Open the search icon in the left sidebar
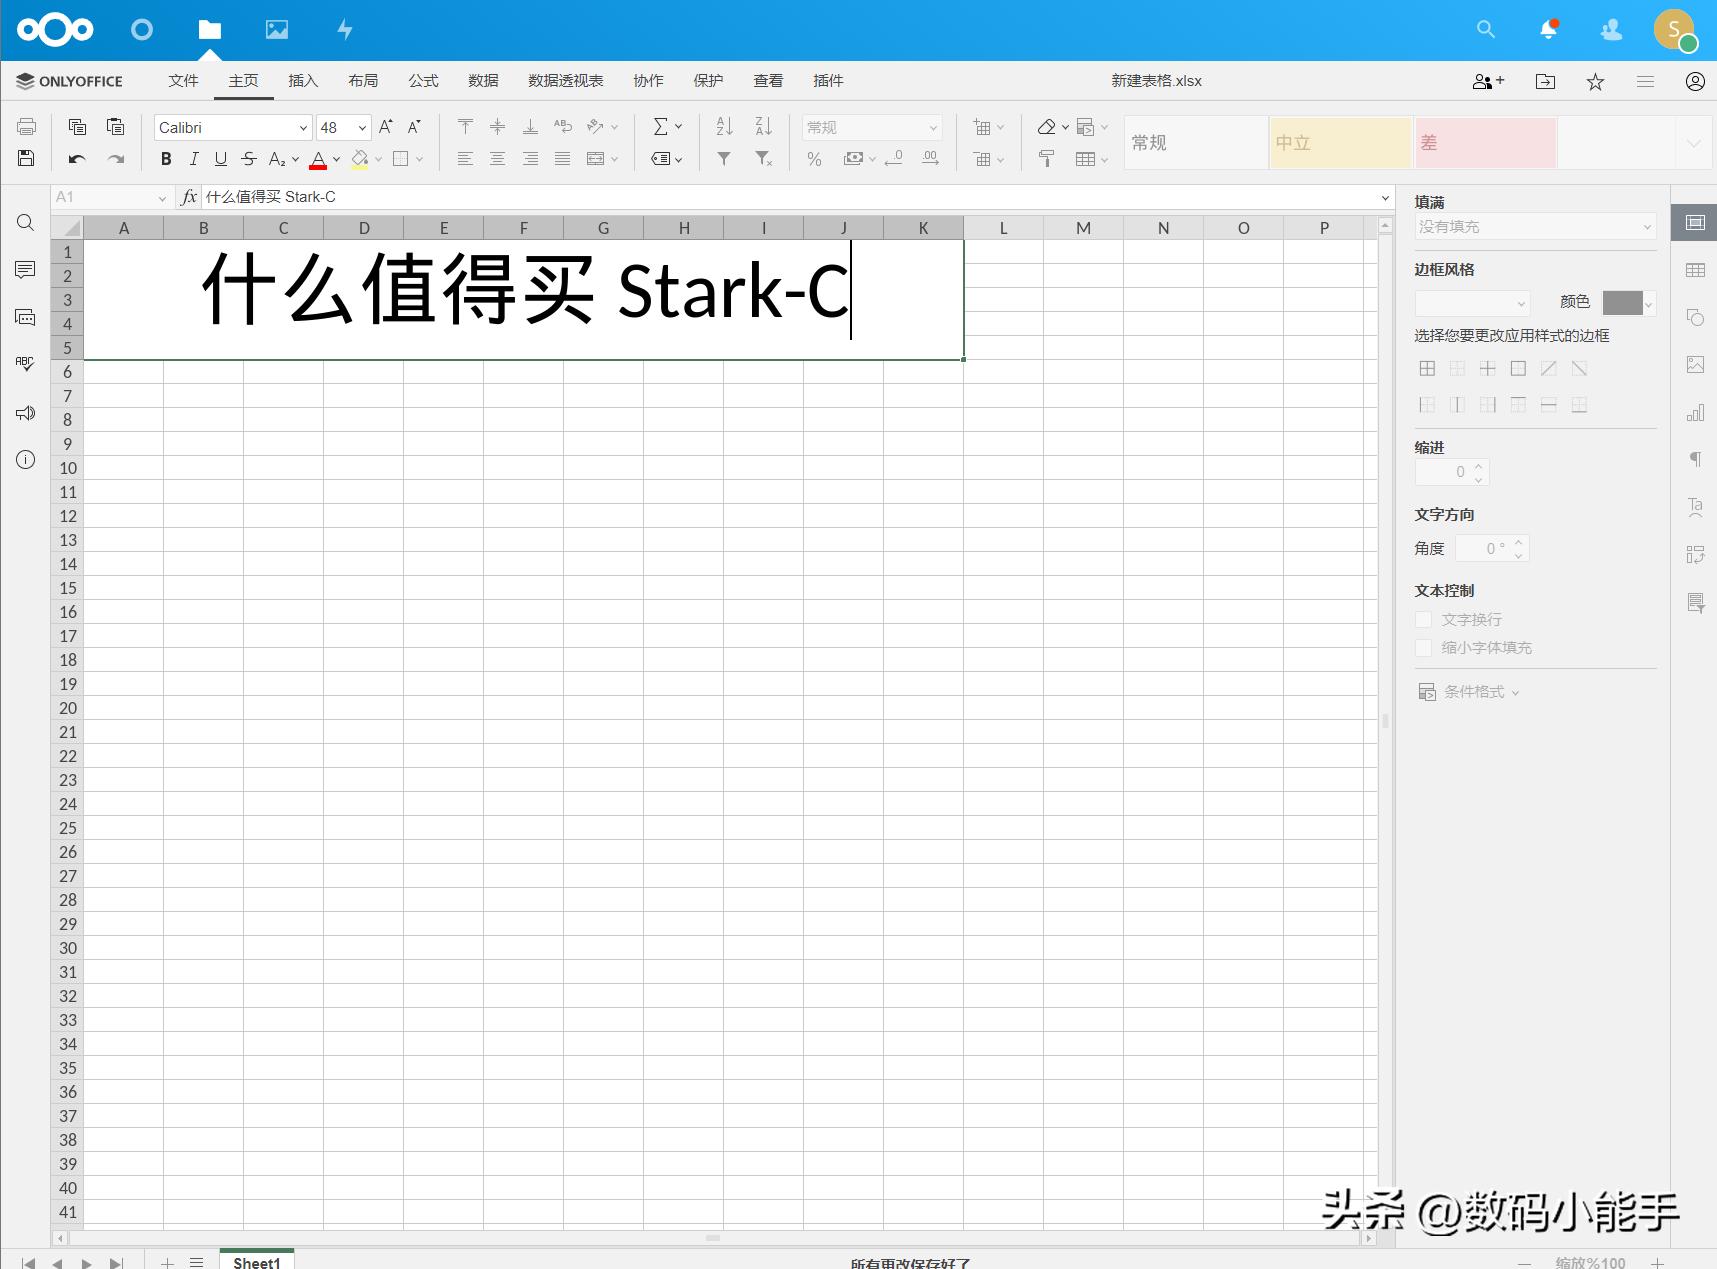 pyautogui.click(x=25, y=222)
